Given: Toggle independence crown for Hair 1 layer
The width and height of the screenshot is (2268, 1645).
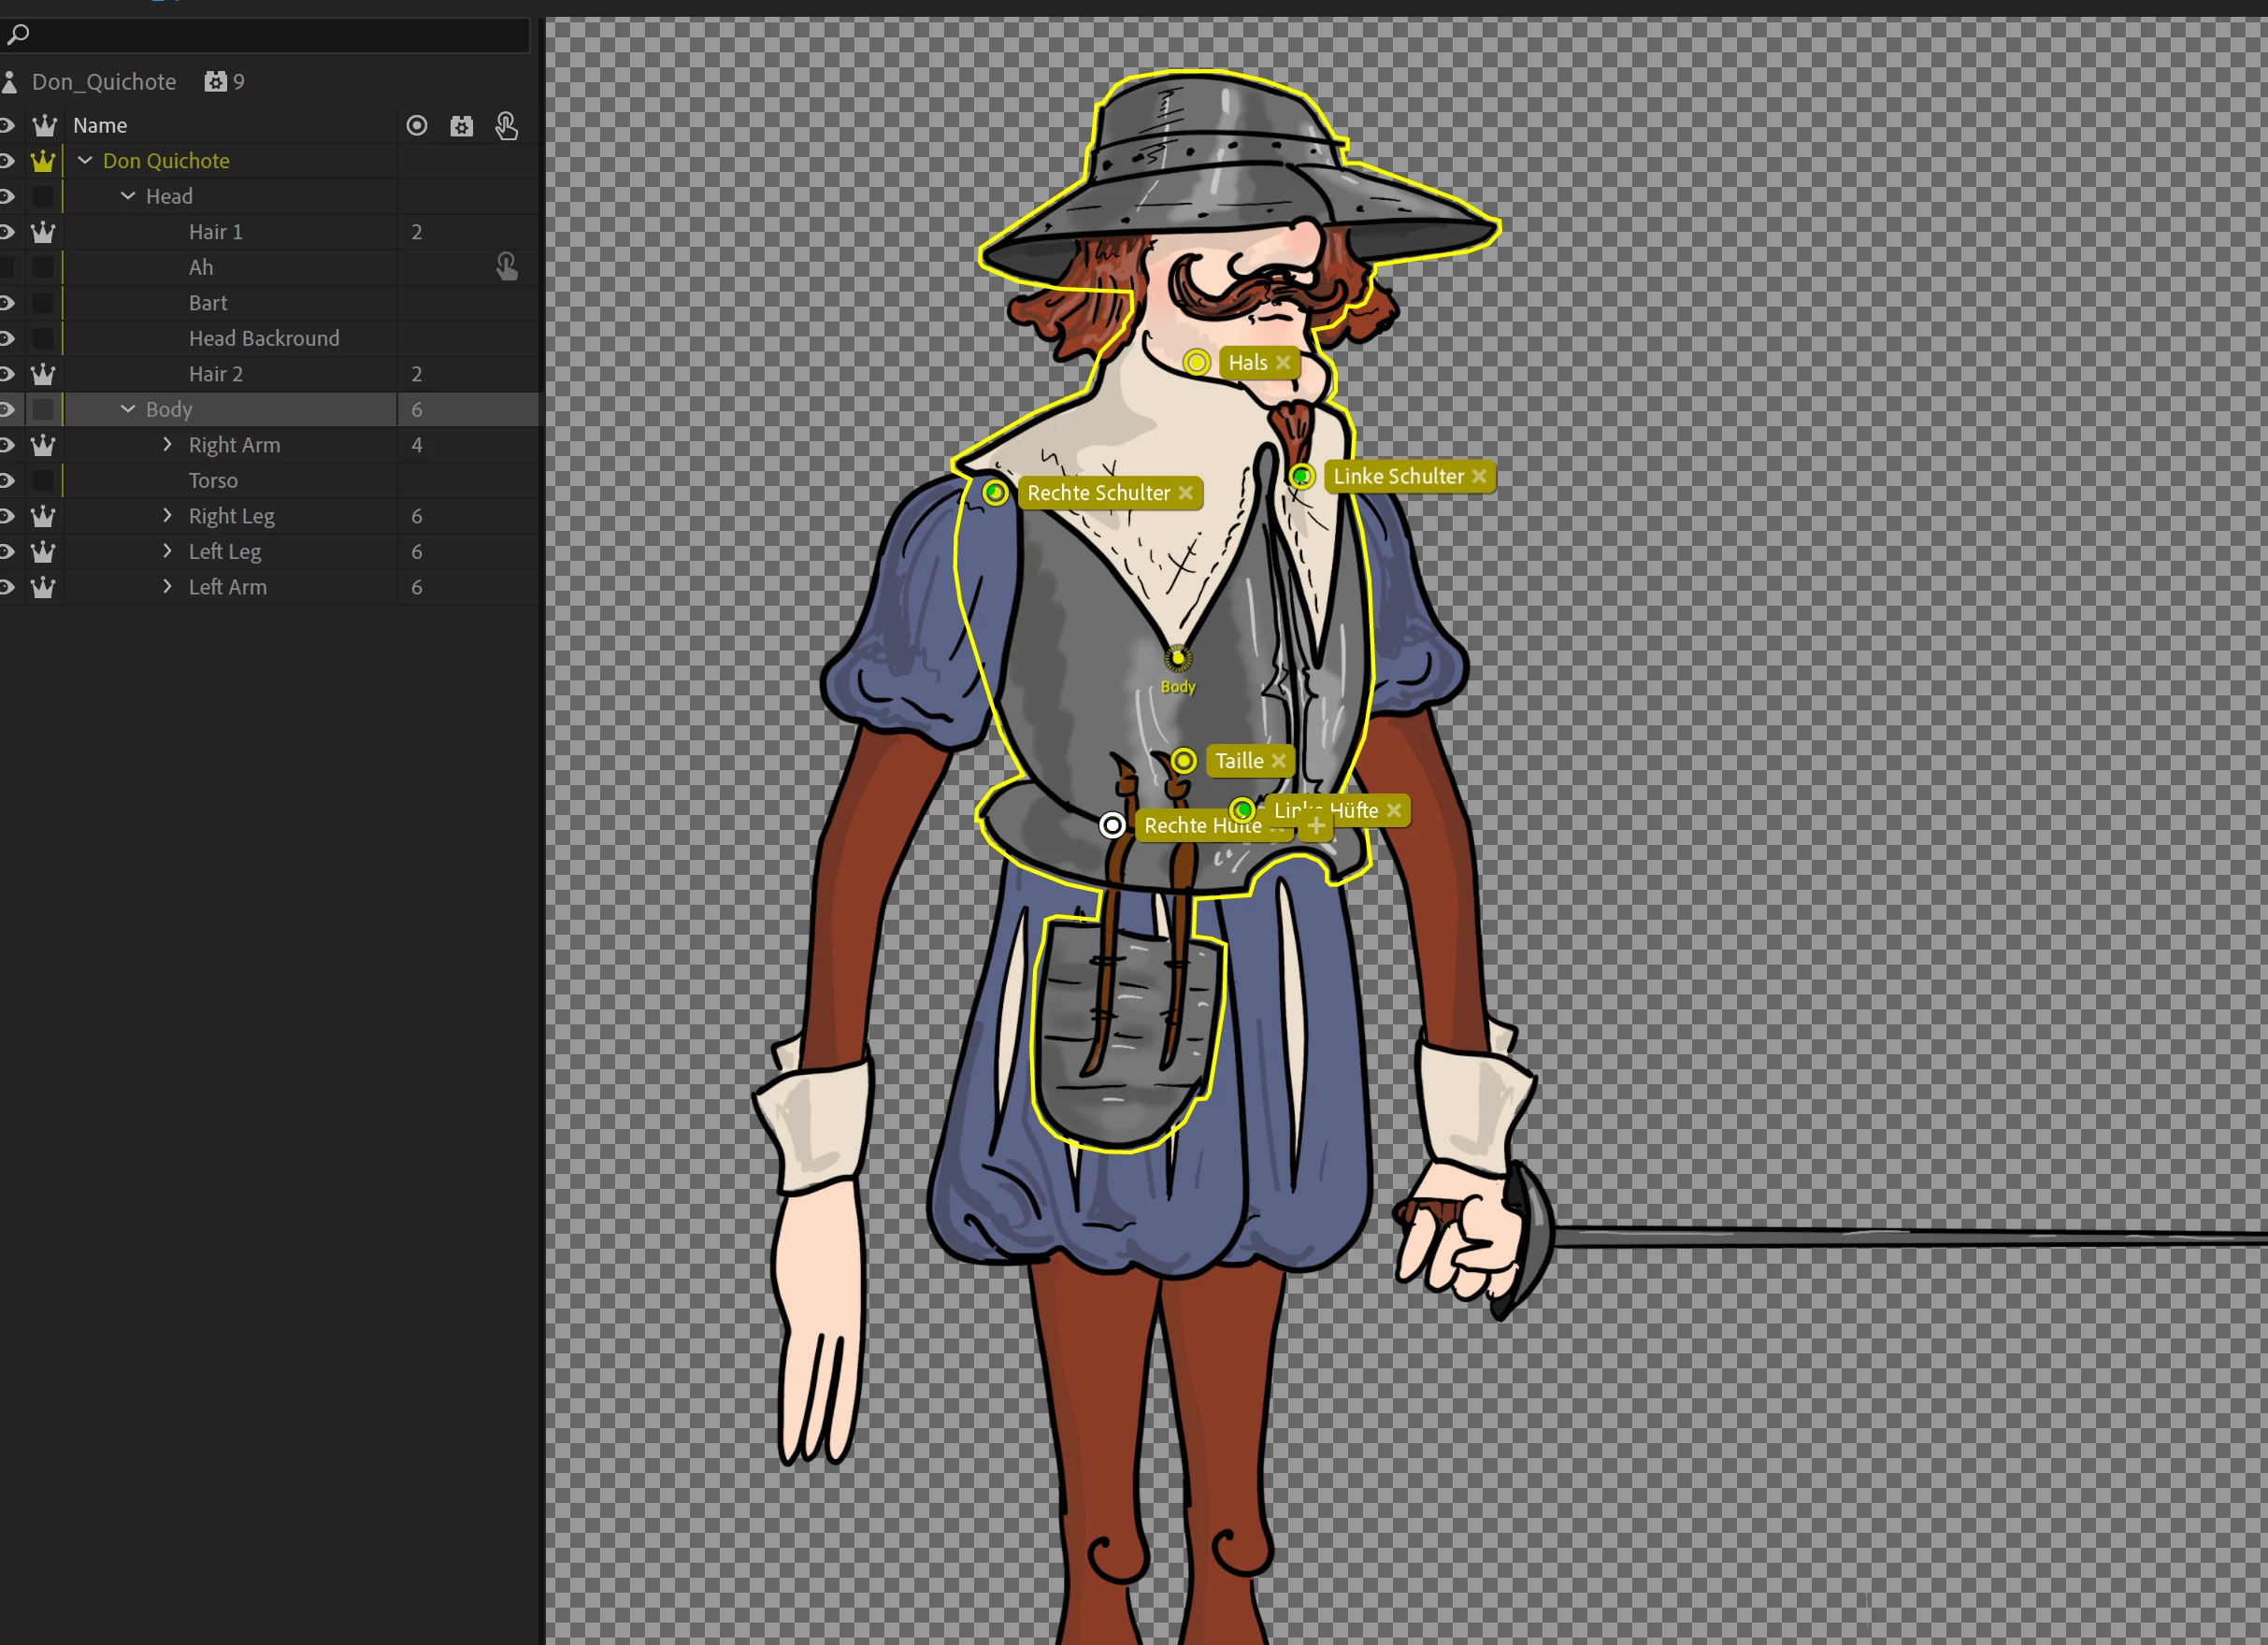Looking at the screenshot, I should pos(43,232).
